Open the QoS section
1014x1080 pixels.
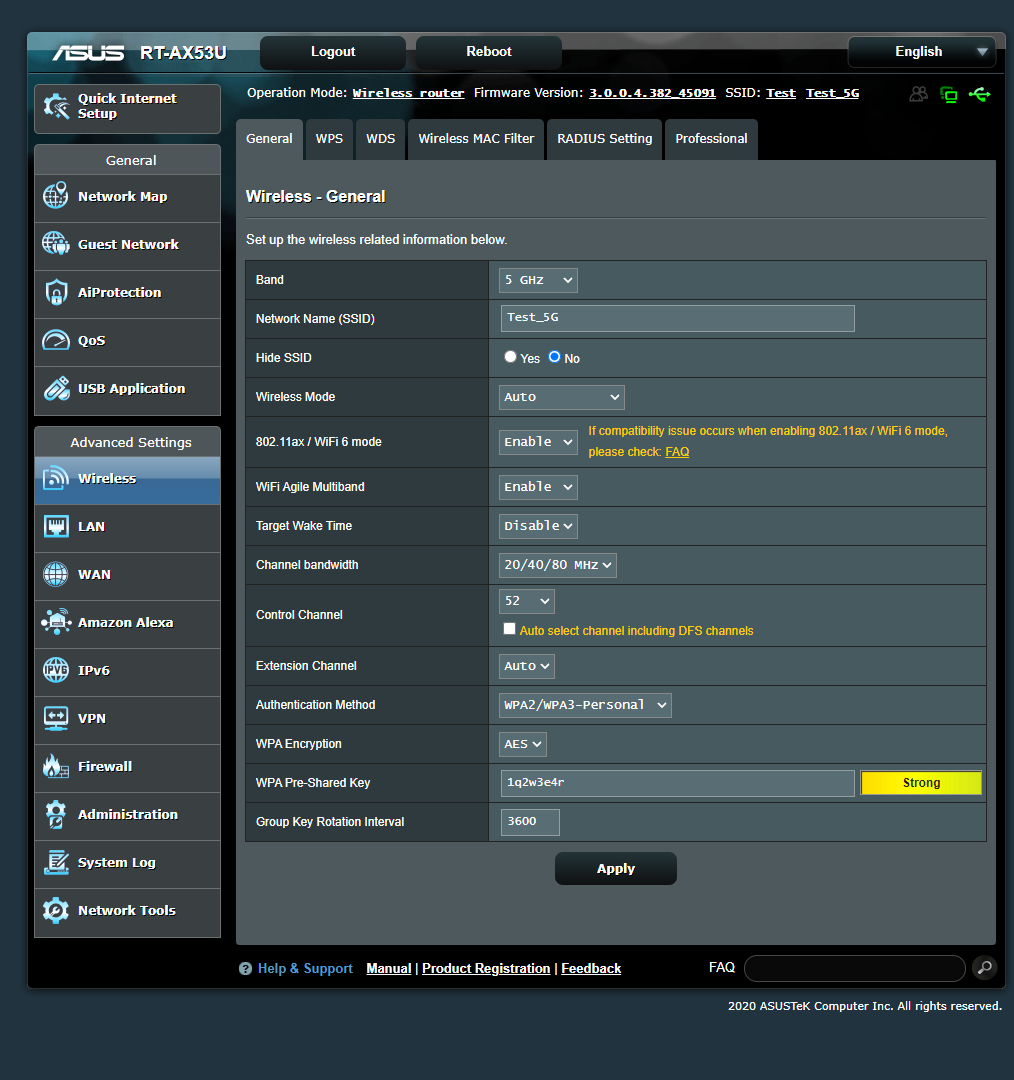[90, 340]
